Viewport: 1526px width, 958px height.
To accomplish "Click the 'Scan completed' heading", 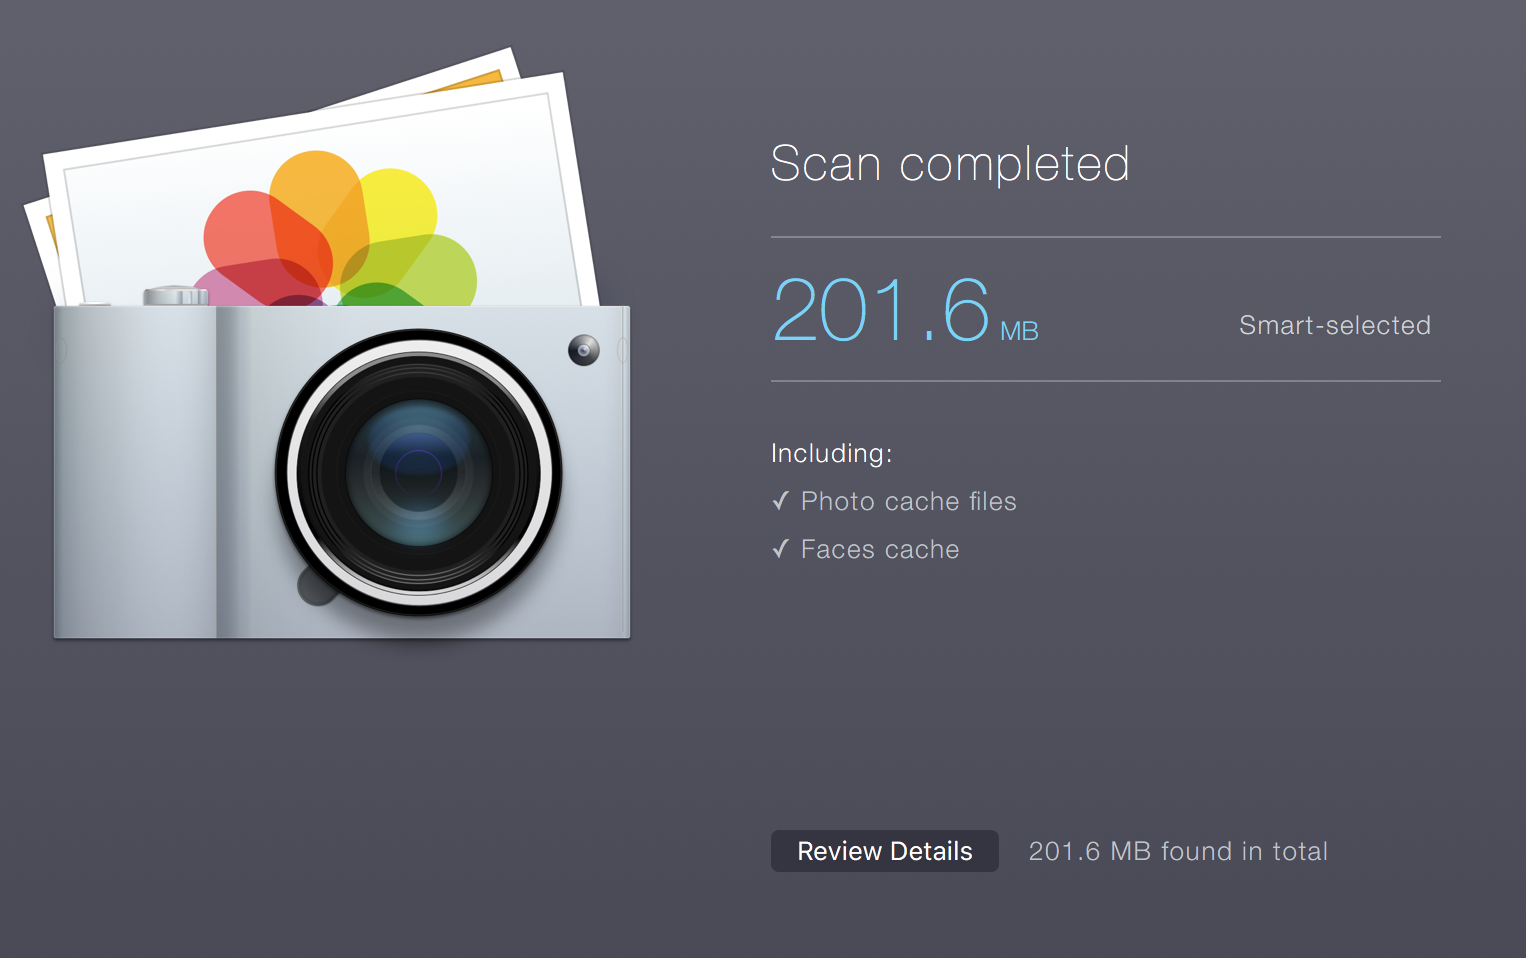I will 950,164.
